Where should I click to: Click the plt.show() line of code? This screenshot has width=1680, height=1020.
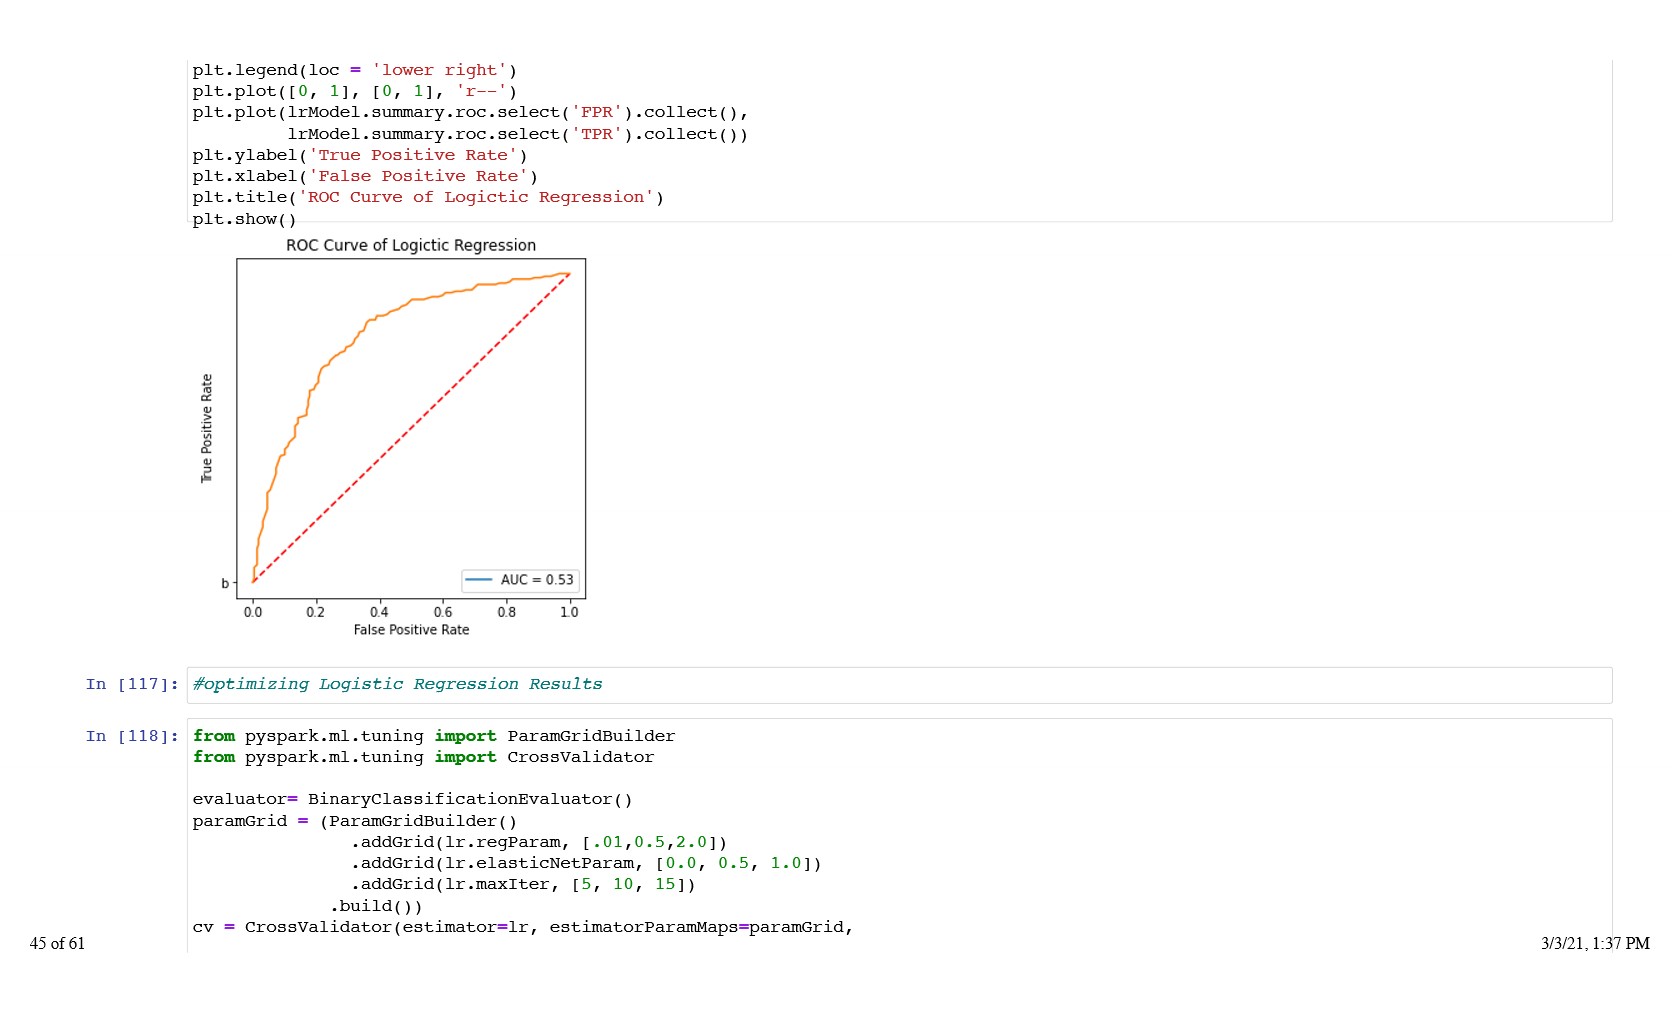[x=244, y=219]
